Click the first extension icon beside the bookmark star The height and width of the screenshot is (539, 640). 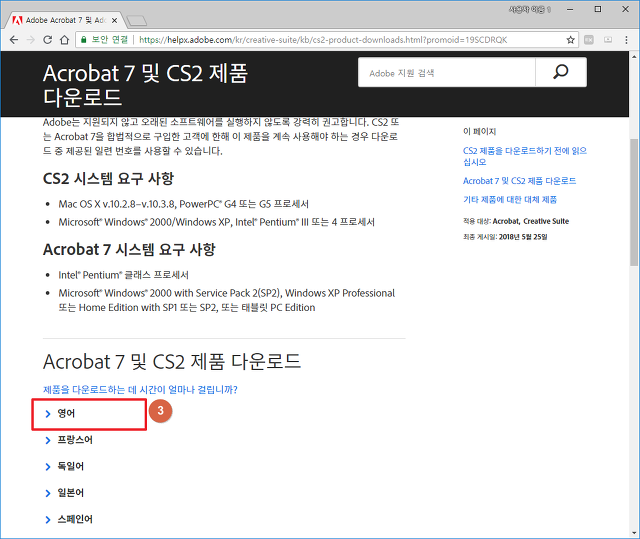[x=589, y=40]
